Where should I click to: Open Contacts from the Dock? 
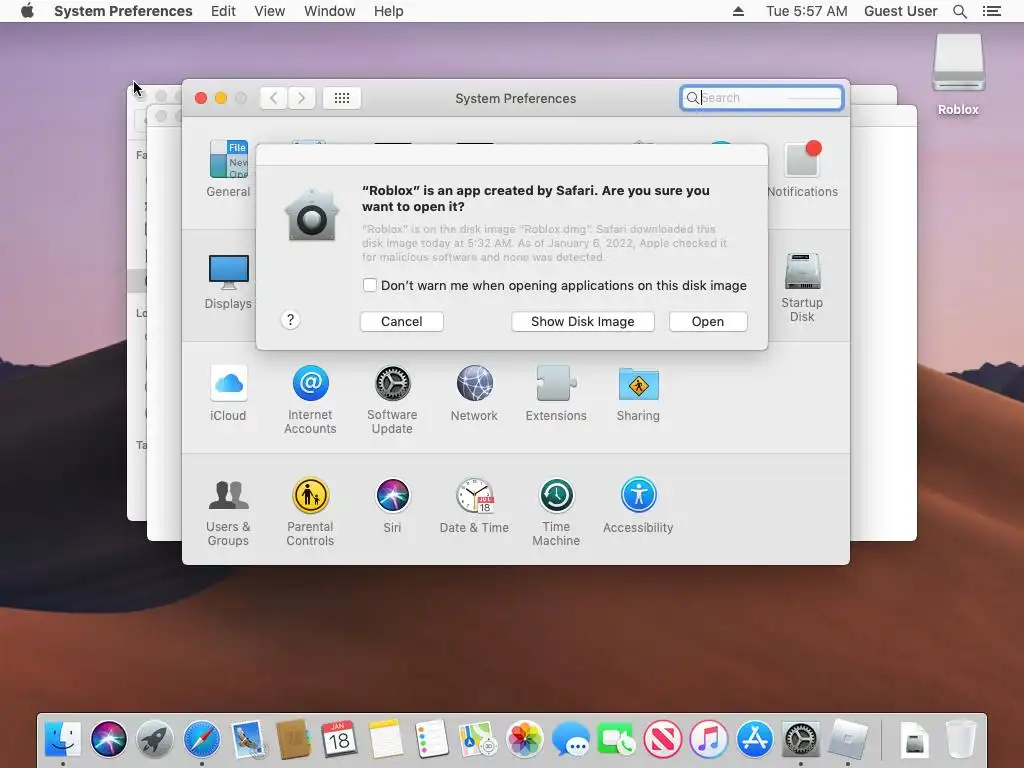[293, 739]
